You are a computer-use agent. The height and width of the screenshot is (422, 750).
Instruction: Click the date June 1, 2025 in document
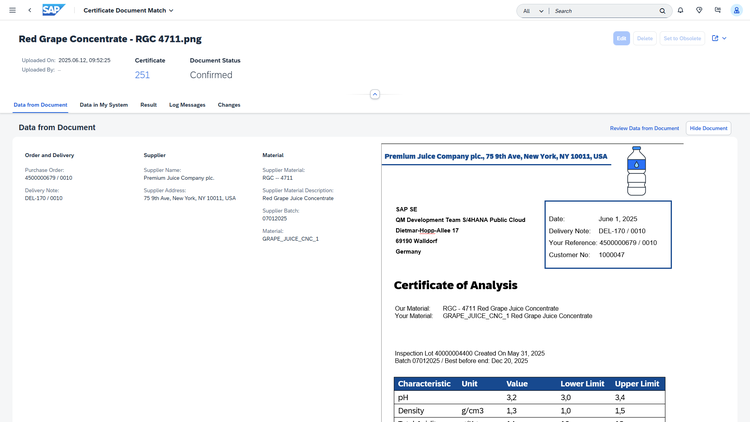click(x=618, y=219)
